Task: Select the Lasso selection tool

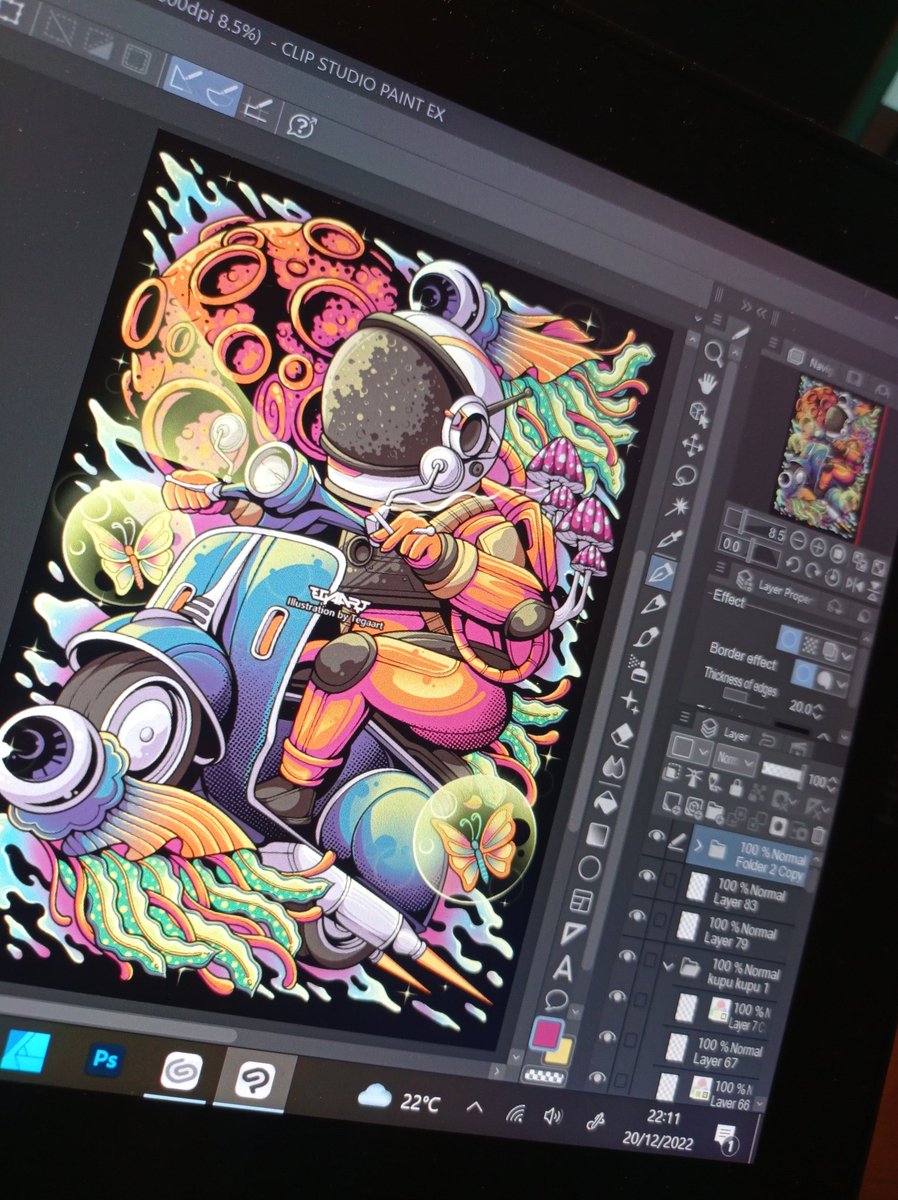Action: pyautogui.click(x=686, y=476)
